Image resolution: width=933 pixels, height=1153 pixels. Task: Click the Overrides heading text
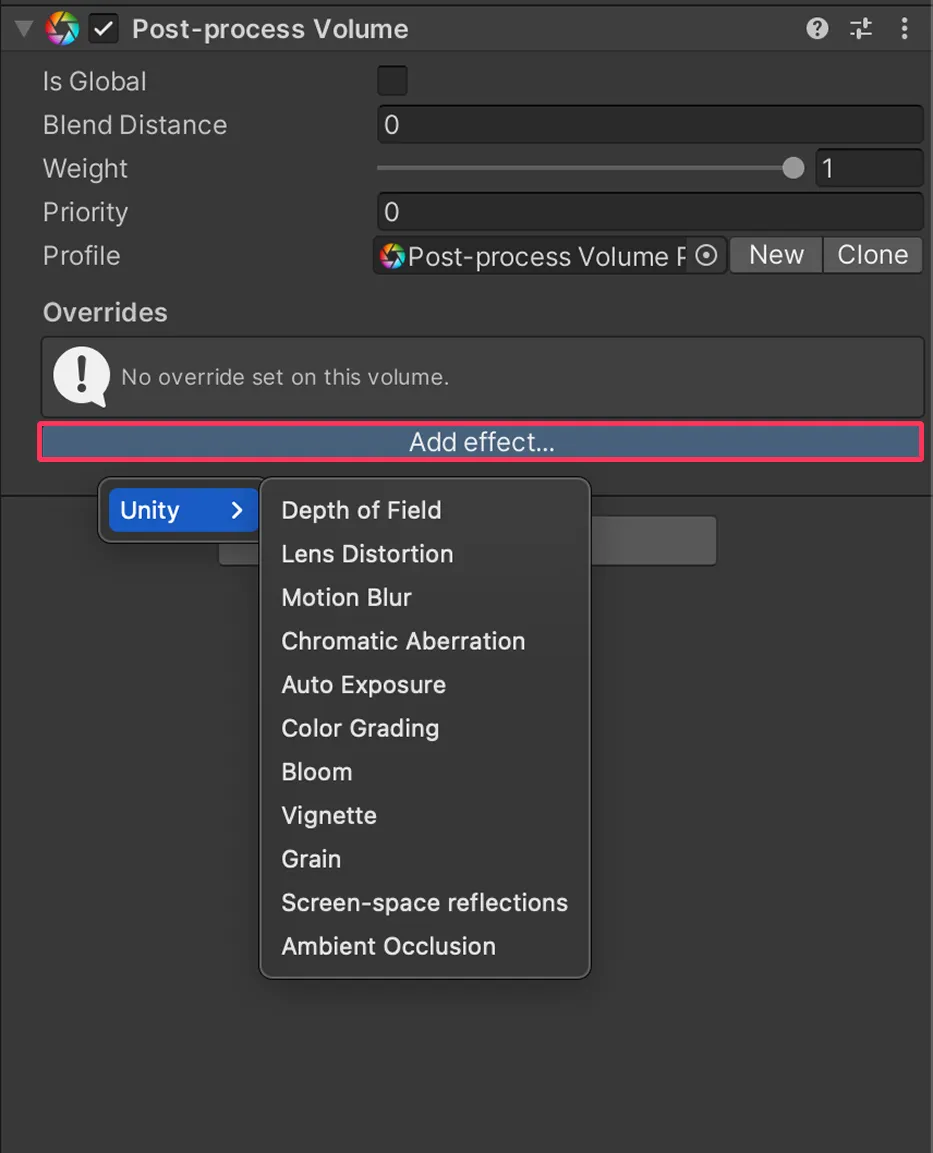coord(105,313)
